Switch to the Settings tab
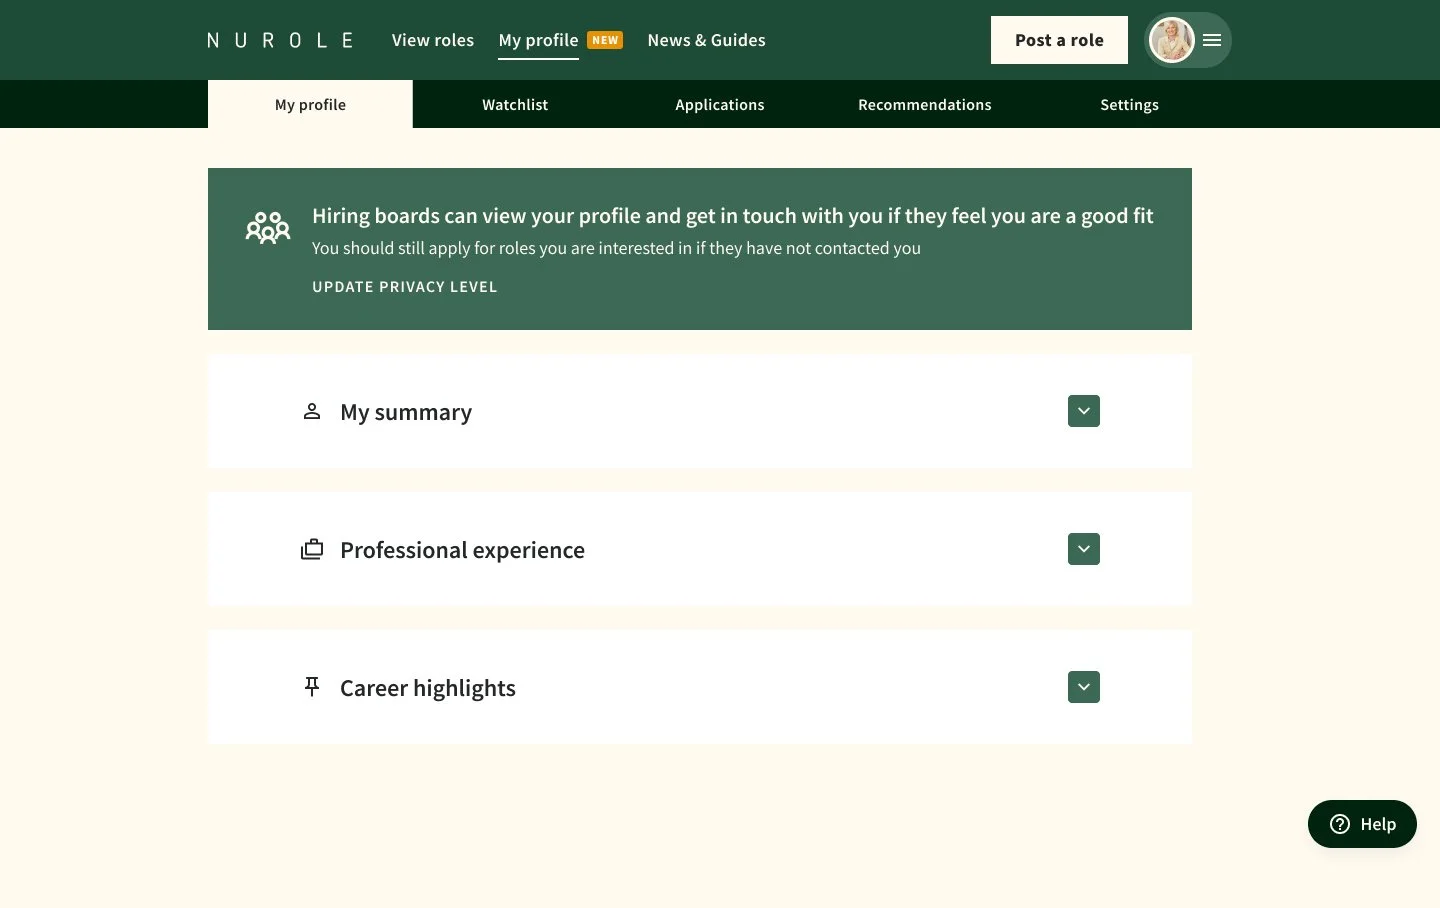 pos(1129,104)
